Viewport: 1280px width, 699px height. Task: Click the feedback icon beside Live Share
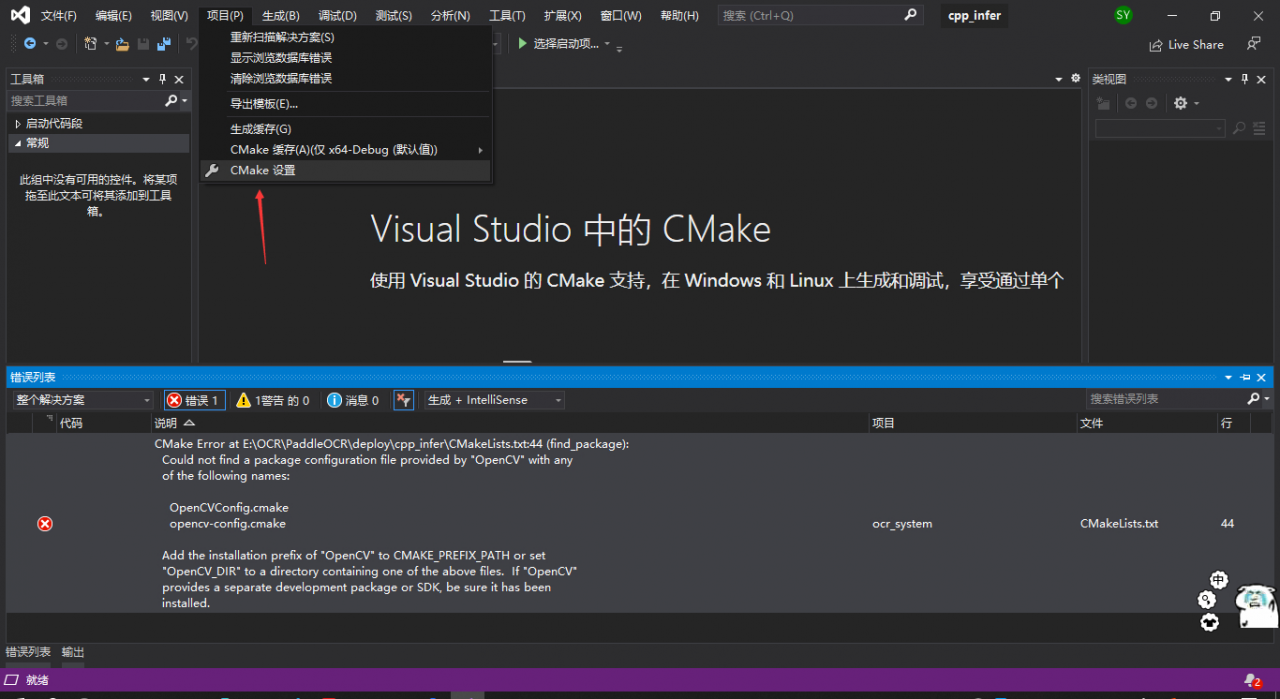tap(1253, 44)
